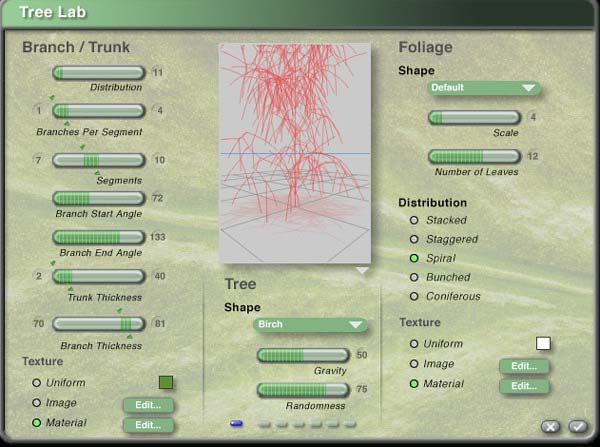Click the Branch Thickness slider

(99, 324)
